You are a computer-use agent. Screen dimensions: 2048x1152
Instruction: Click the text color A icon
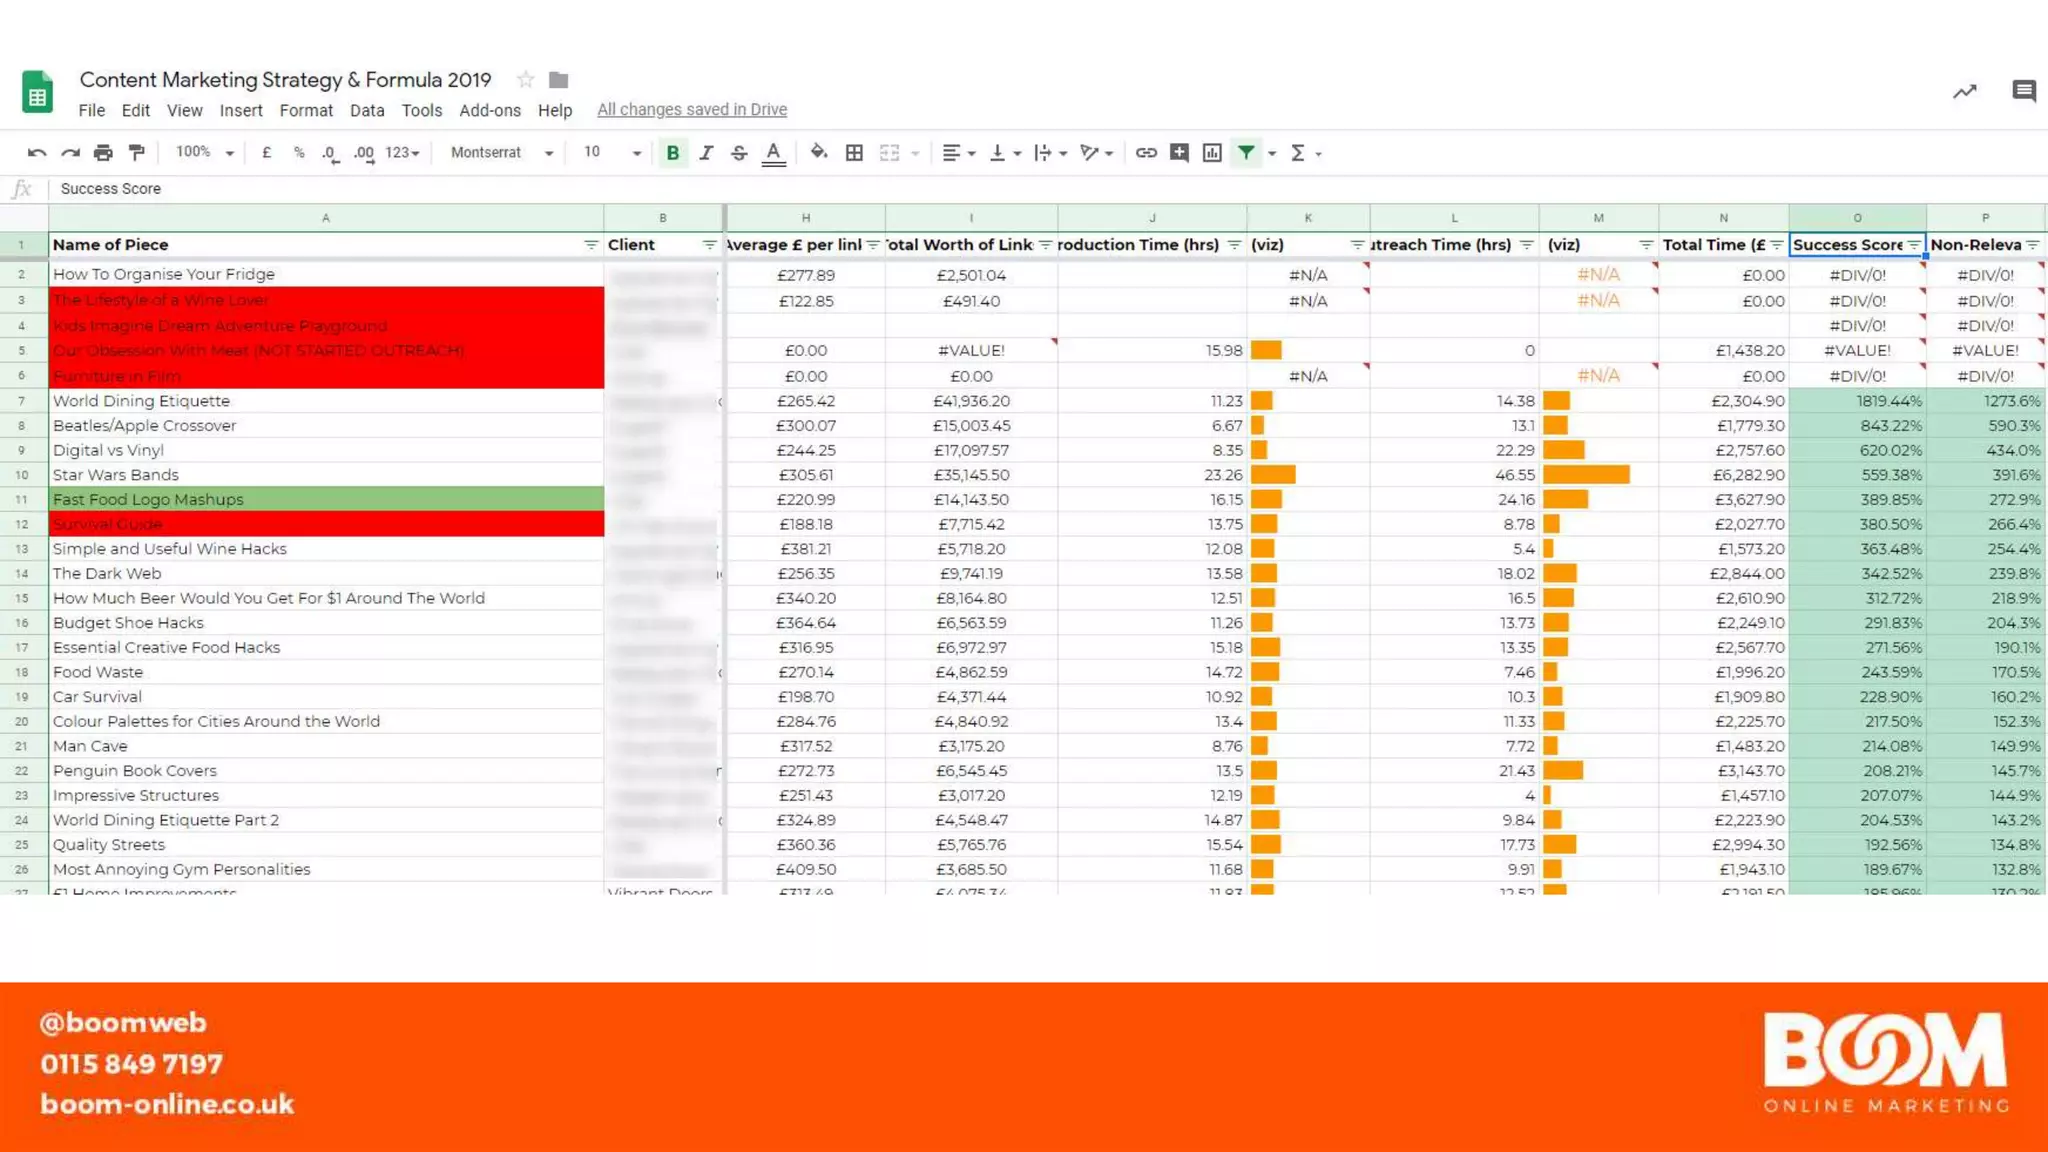[x=773, y=153]
